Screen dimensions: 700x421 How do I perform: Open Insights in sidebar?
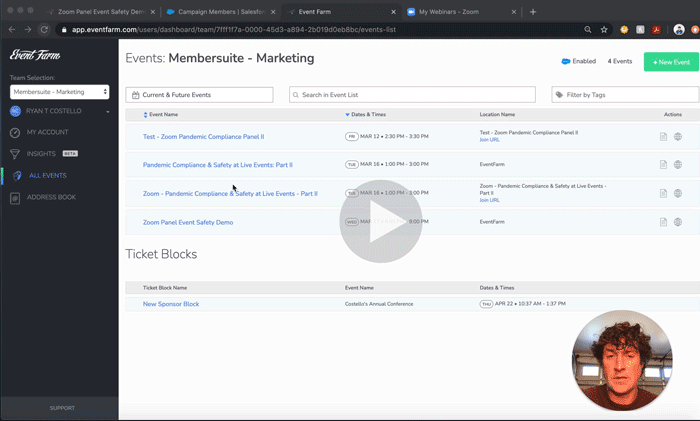(41, 154)
